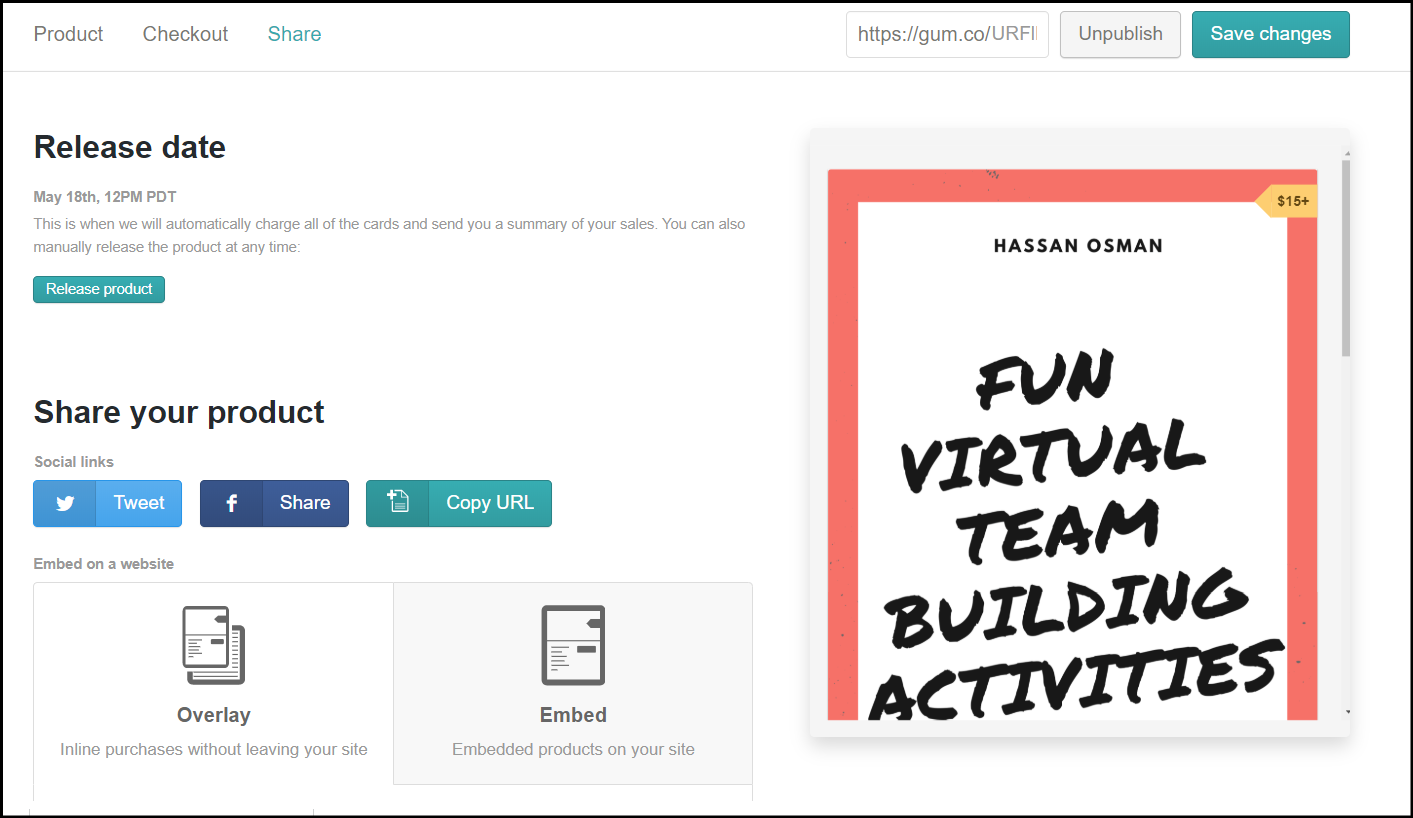Click the gum.co URL input field
This screenshot has height=818, width=1413.
(x=946, y=34)
